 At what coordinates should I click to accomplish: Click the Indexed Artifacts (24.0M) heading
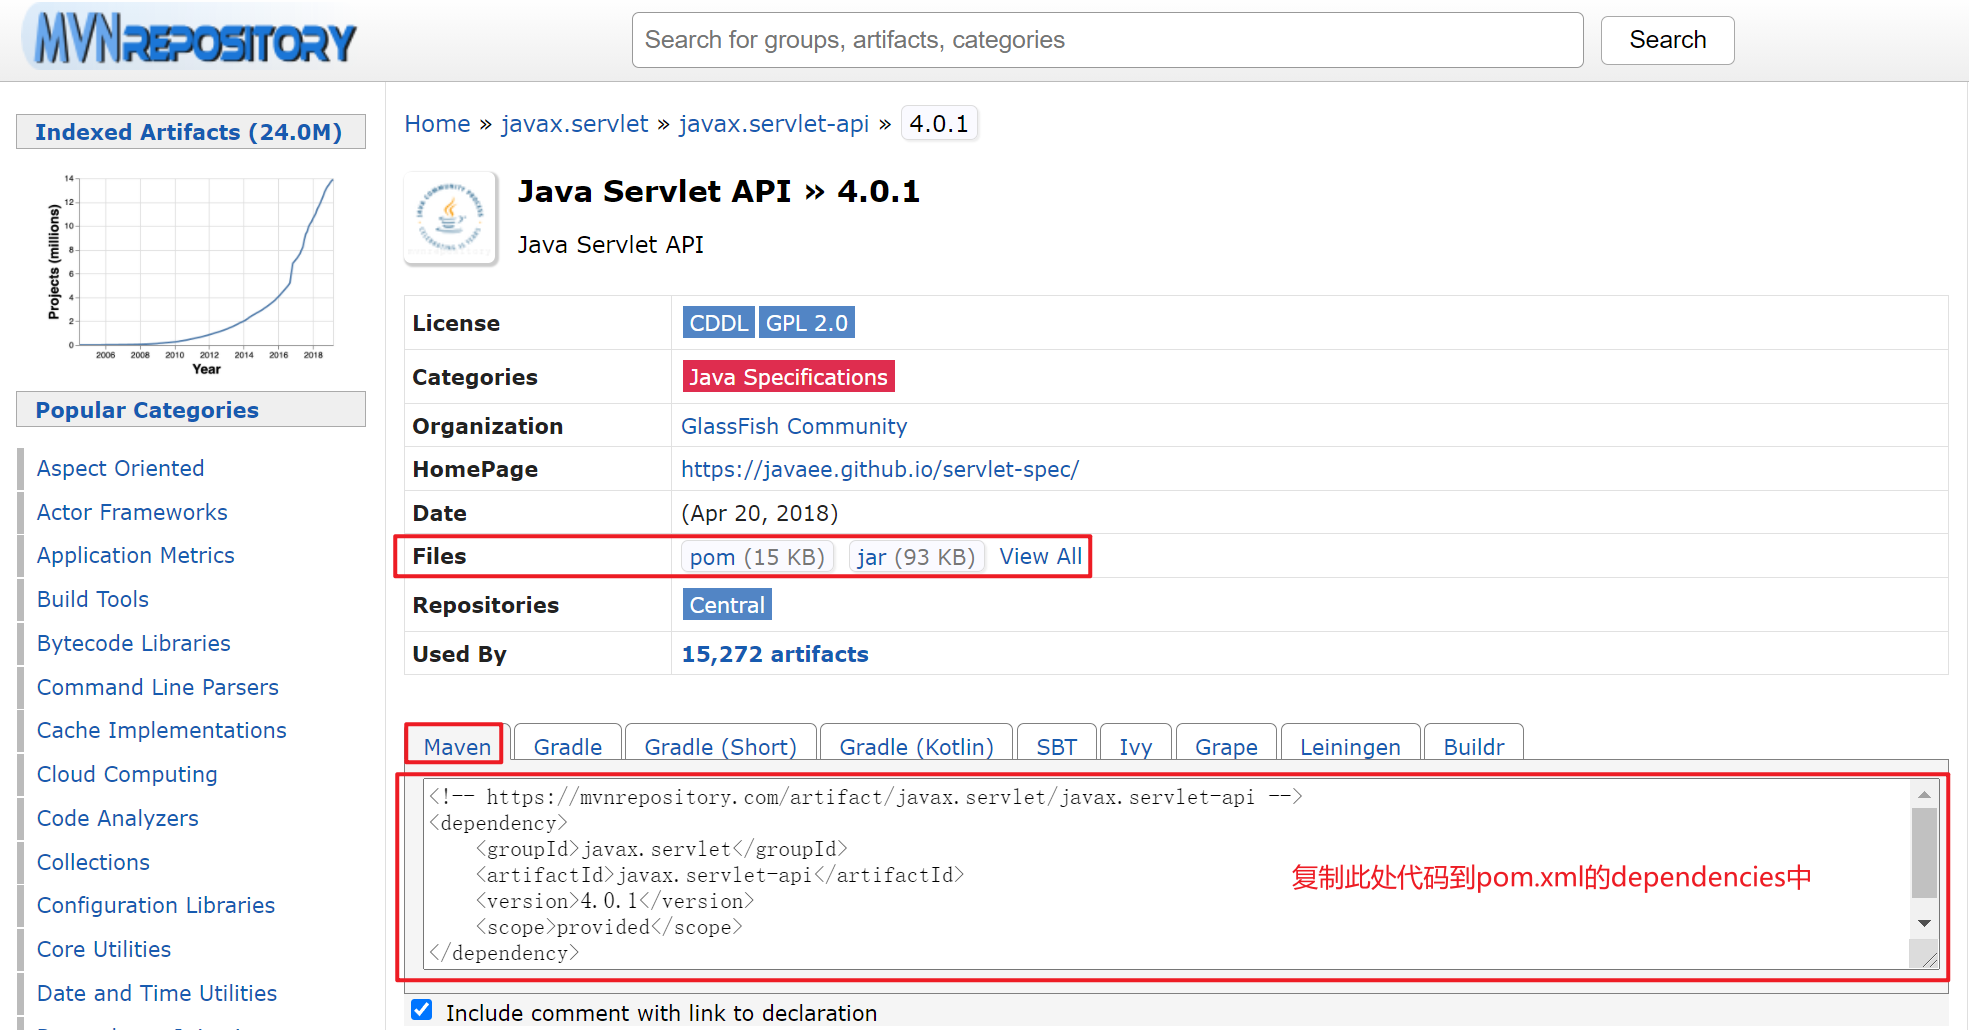click(189, 132)
